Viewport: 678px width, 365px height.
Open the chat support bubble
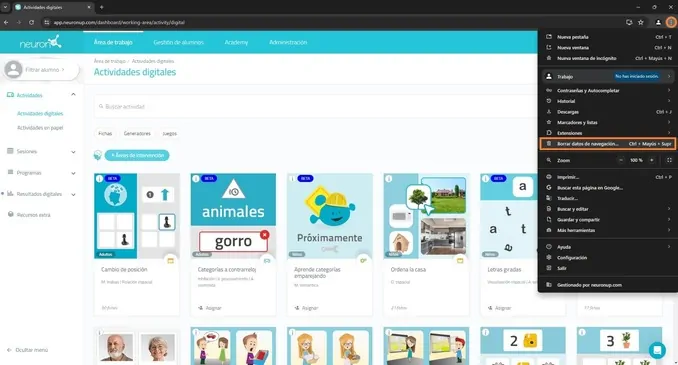[657, 350]
